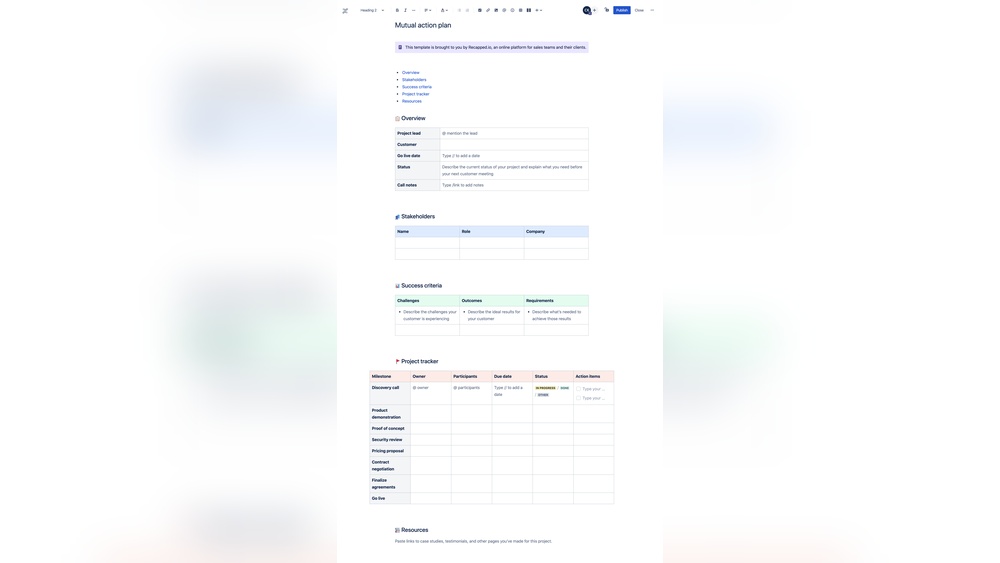Click the Go live date field
The height and width of the screenshot is (563, 1000).
[x=513, y=156]
